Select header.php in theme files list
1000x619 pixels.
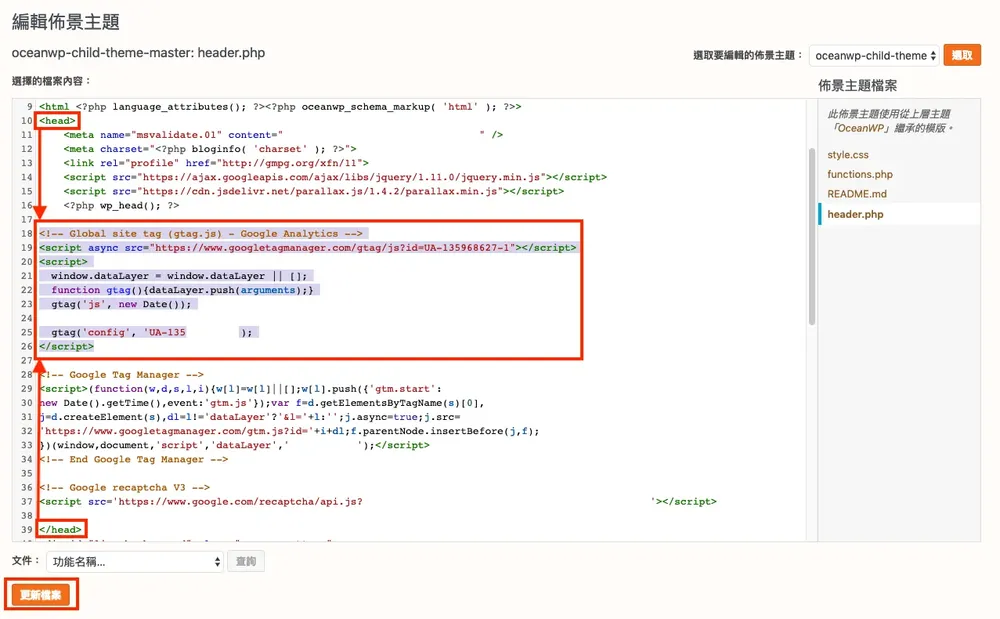point(855,214)
